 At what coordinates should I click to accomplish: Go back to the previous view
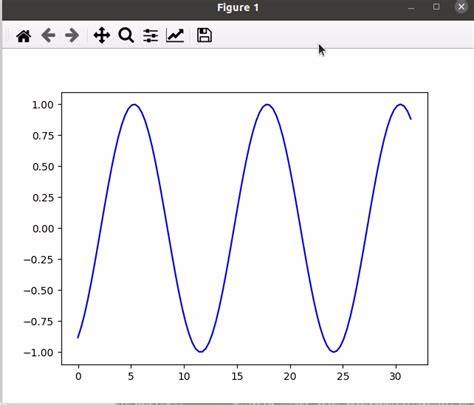tap(48, 35)
